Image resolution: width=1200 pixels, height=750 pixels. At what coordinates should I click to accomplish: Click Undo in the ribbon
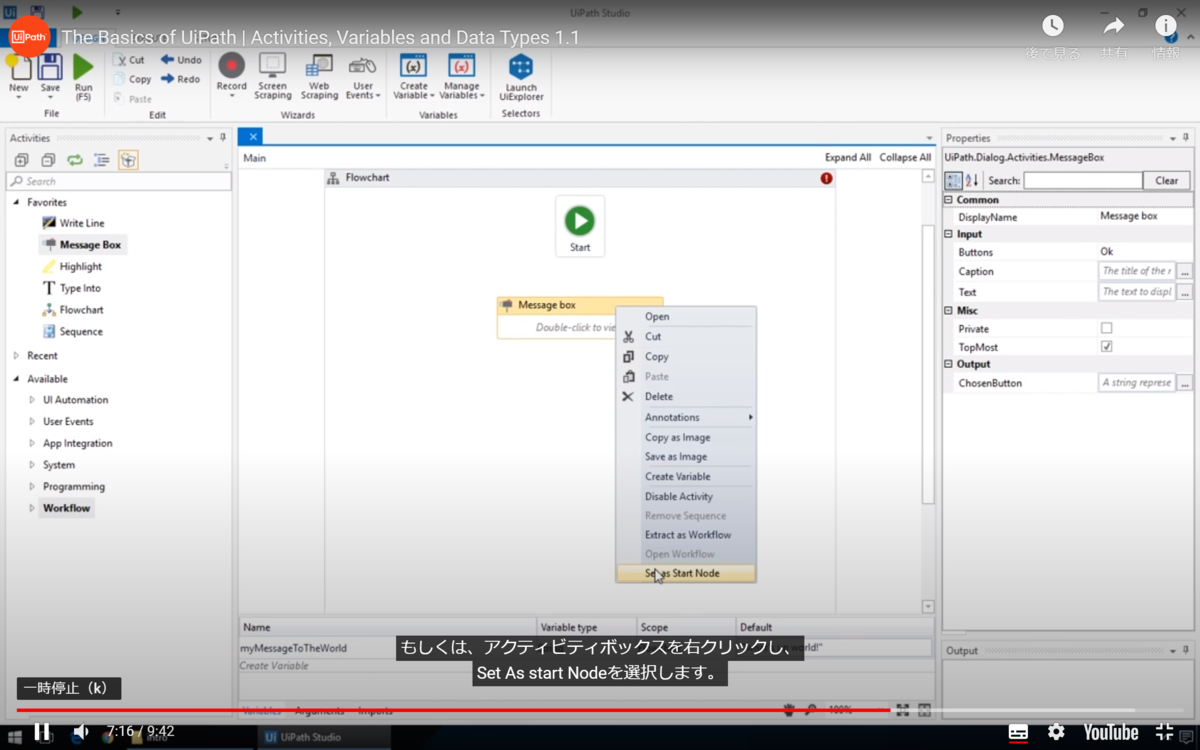click(181, 60)
